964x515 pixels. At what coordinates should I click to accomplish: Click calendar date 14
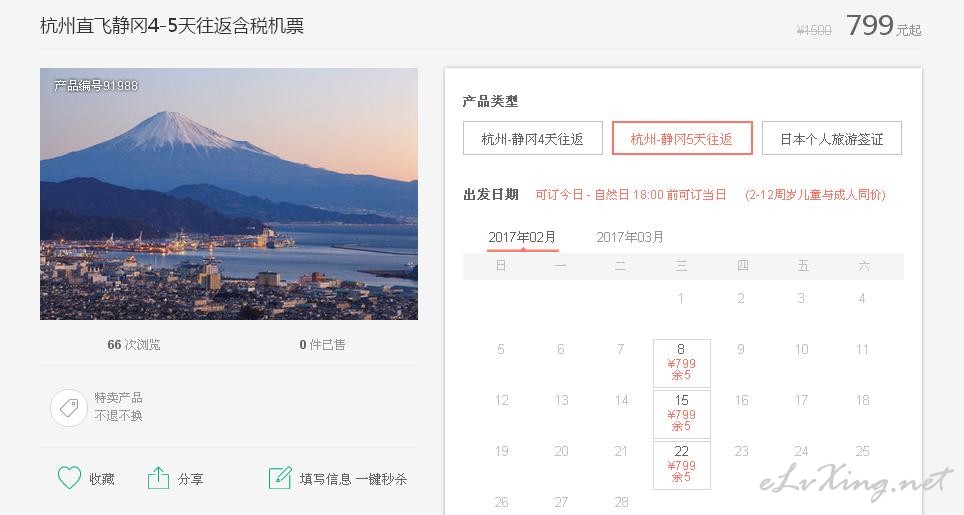click(622, 401)
